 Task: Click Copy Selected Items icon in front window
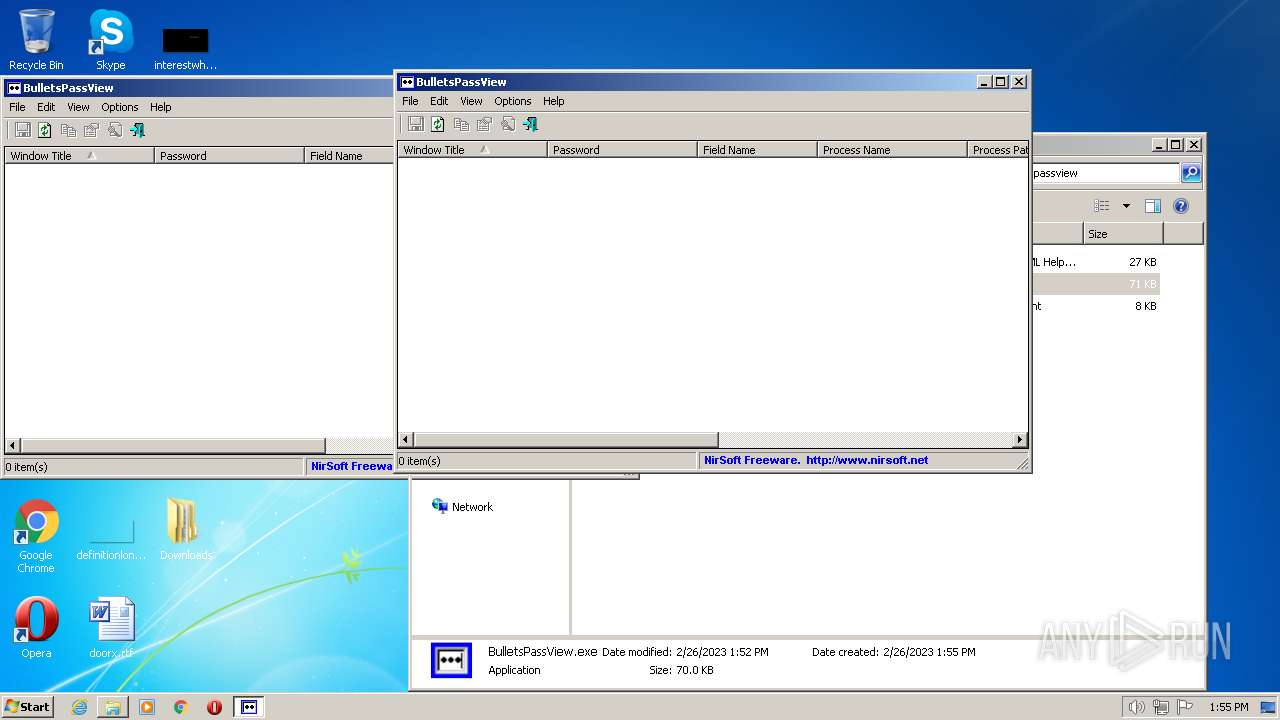pos(461,124)
